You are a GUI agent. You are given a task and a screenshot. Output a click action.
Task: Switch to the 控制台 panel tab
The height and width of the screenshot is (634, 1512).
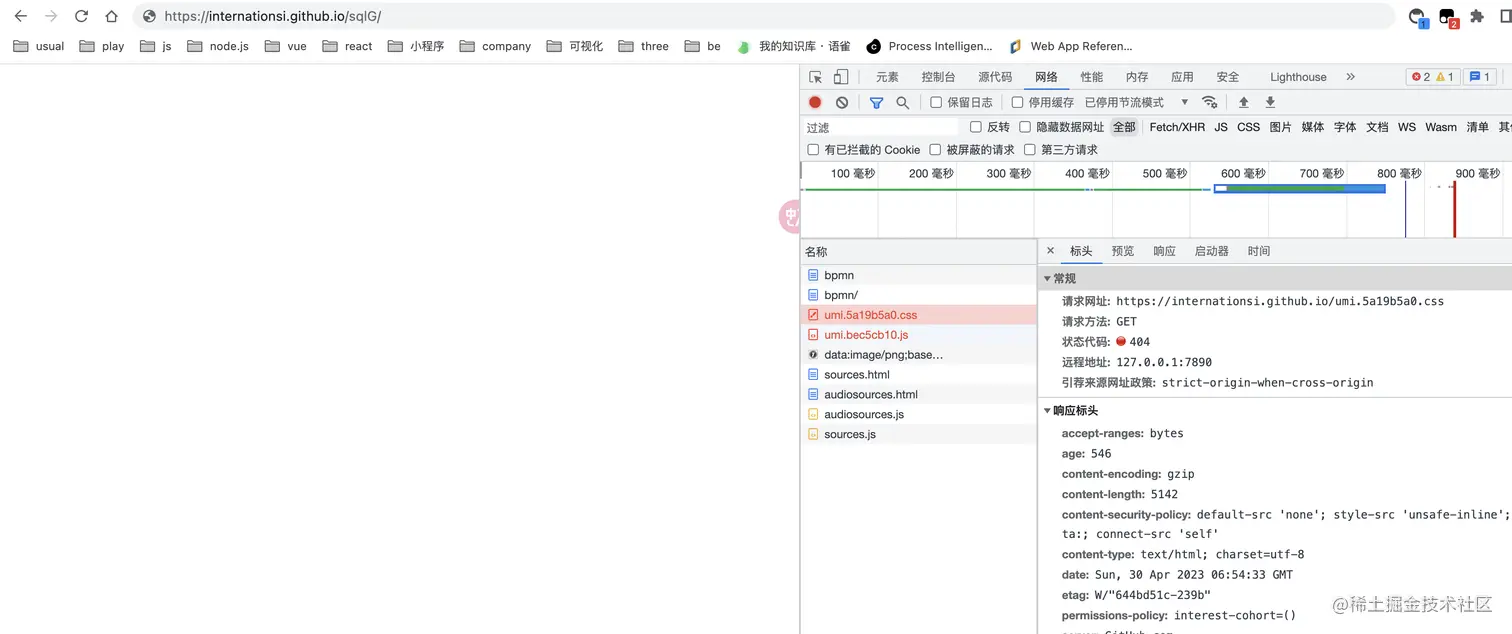938,77
